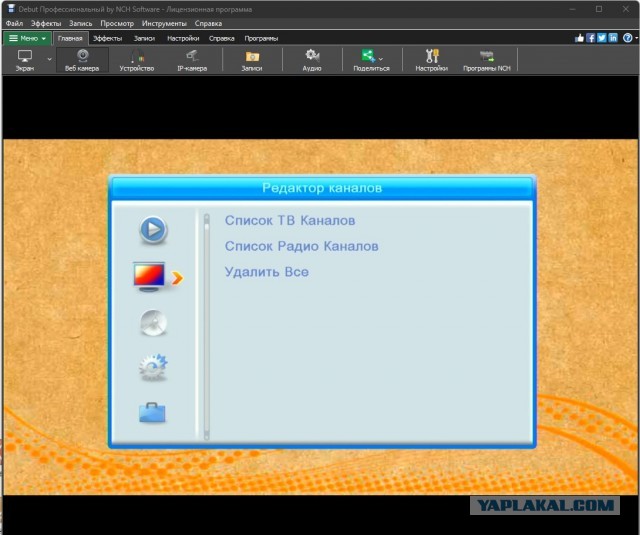Click the receiver menu vertical scrollbar
The image size is (640, 535).
(207, 326)
